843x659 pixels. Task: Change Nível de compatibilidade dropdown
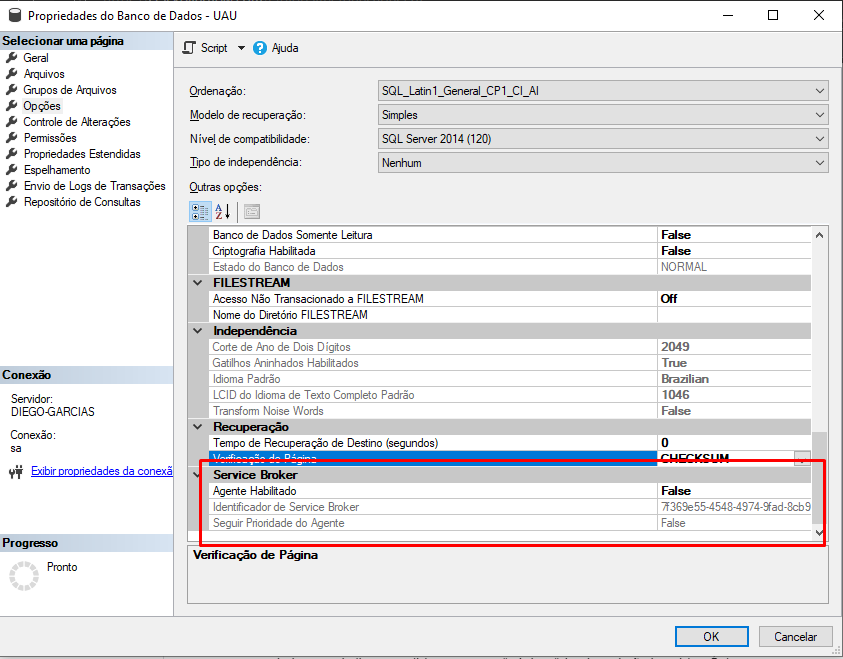[819, 139]
